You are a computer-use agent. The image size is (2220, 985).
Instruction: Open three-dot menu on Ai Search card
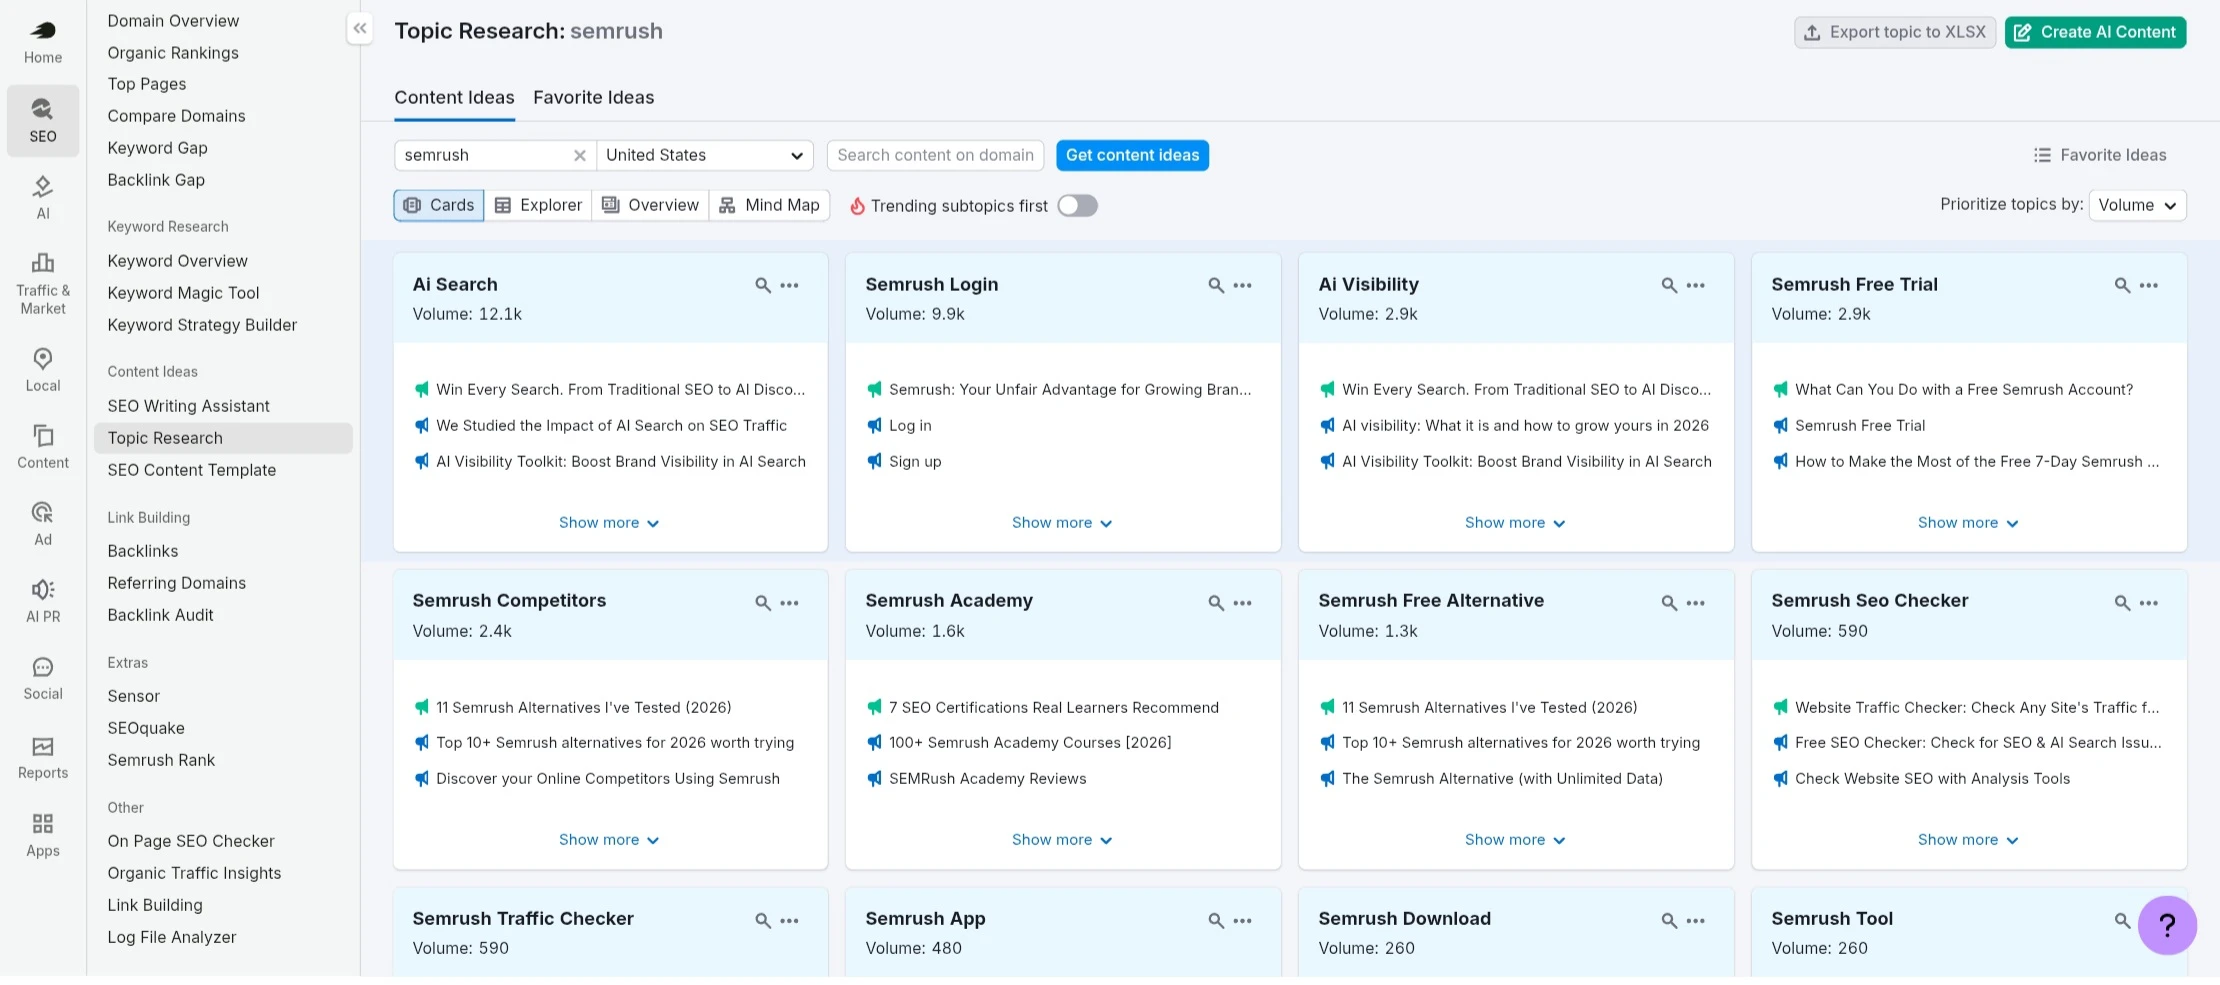pos(790,285)
